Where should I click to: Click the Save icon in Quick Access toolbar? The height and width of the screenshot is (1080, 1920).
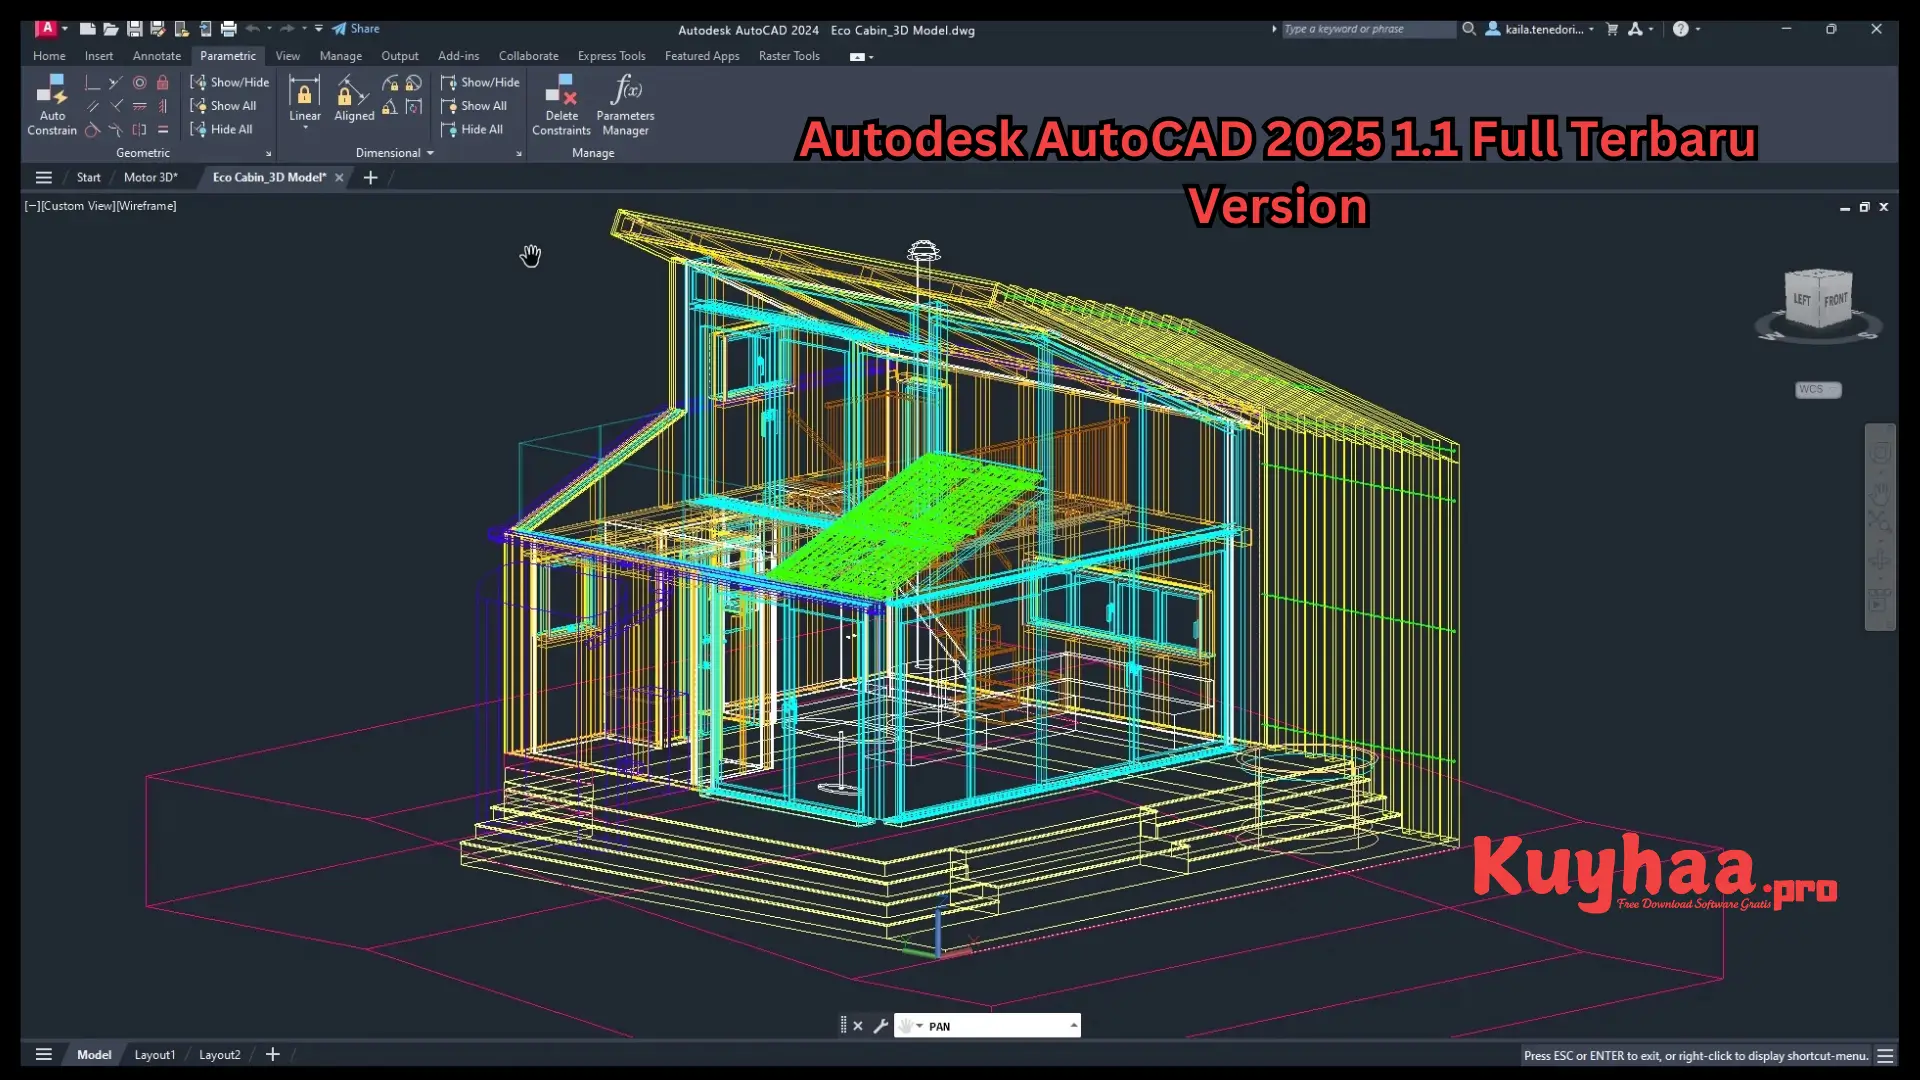point(135,29)
